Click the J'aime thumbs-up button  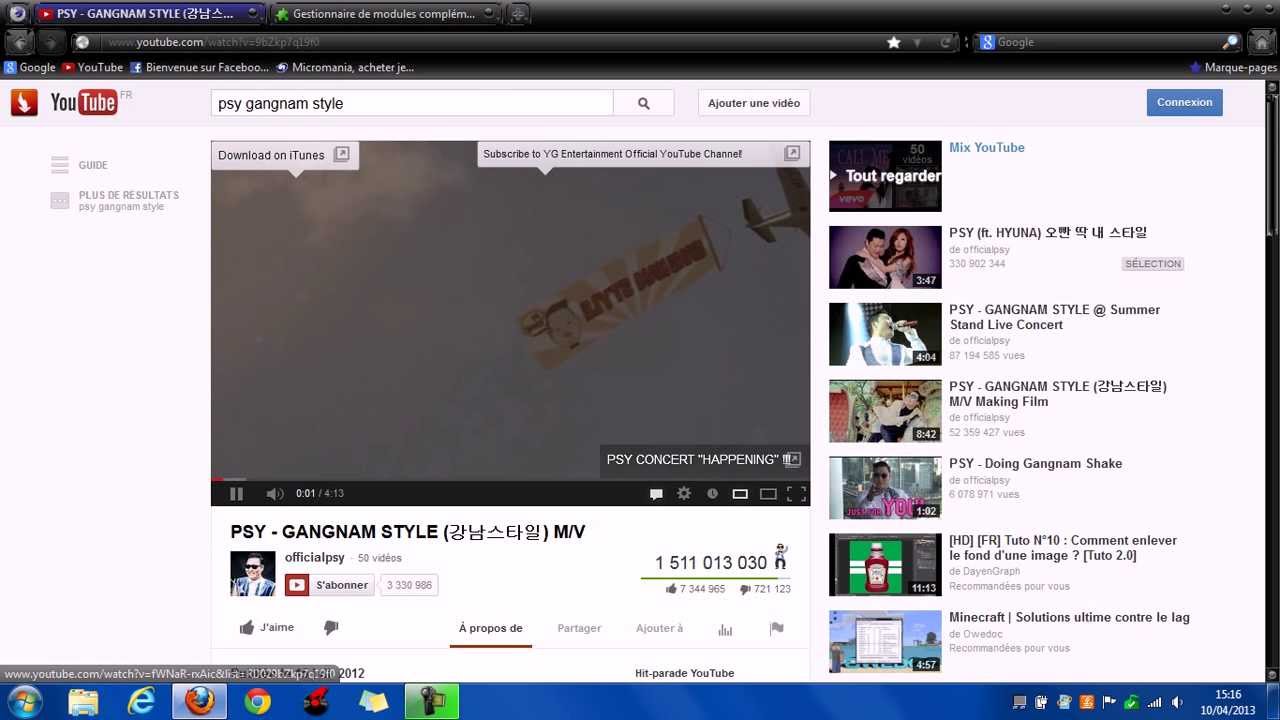point(267,627)
